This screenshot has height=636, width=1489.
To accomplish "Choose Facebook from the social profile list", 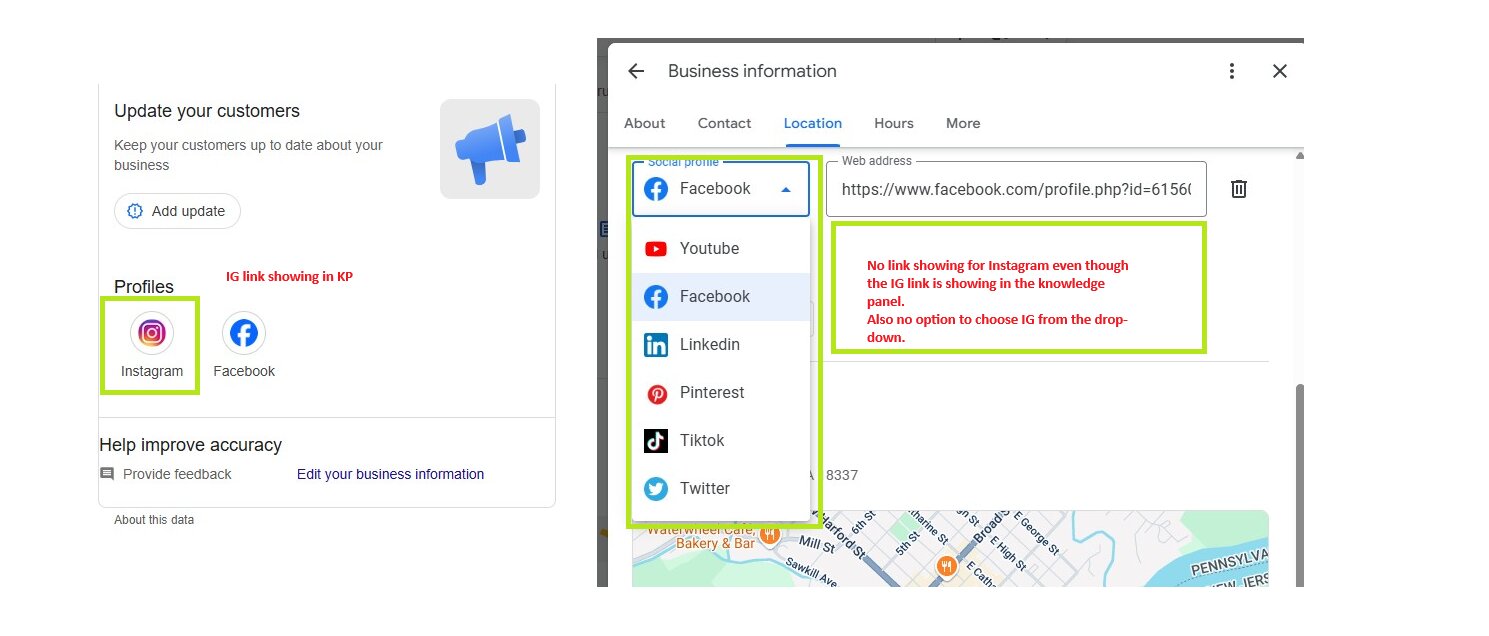I will point(721,297).
